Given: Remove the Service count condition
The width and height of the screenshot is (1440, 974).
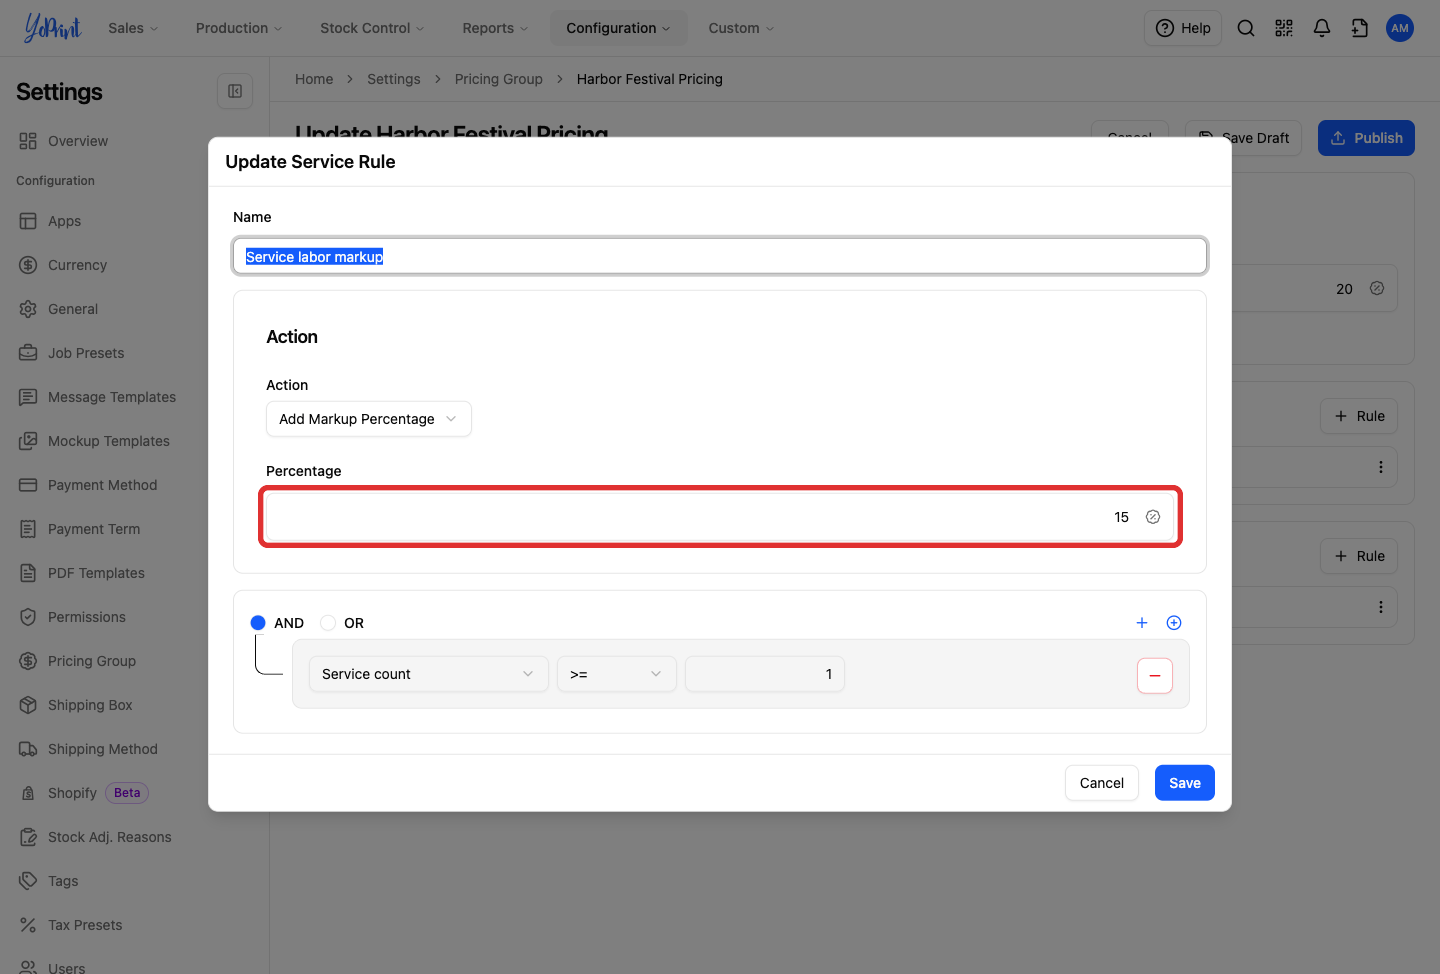Looking at the screenshot, I should [x=1155, y=676].
